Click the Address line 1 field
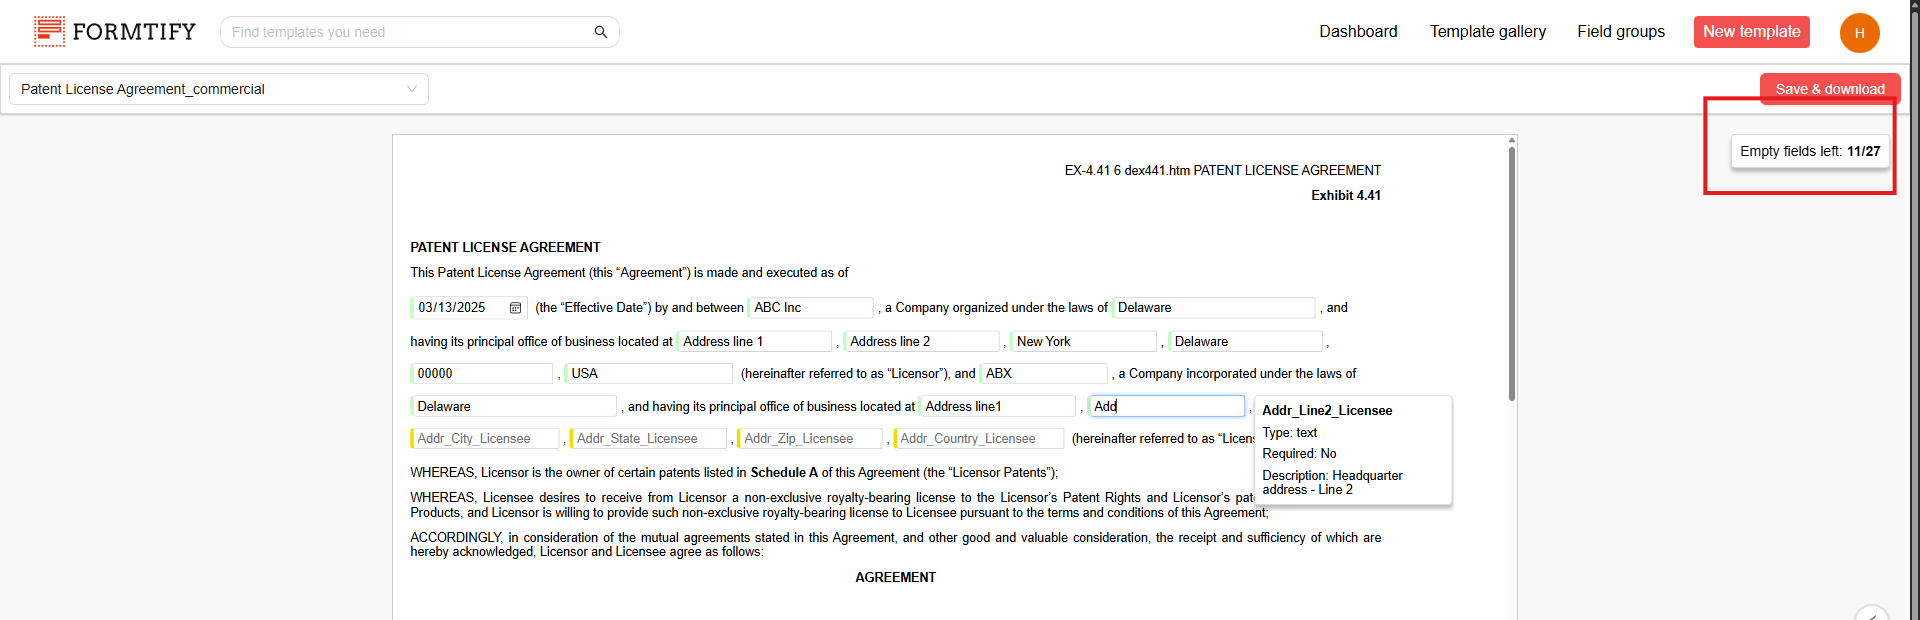The height and width of the screenshot is (620, 1920). 755,342
